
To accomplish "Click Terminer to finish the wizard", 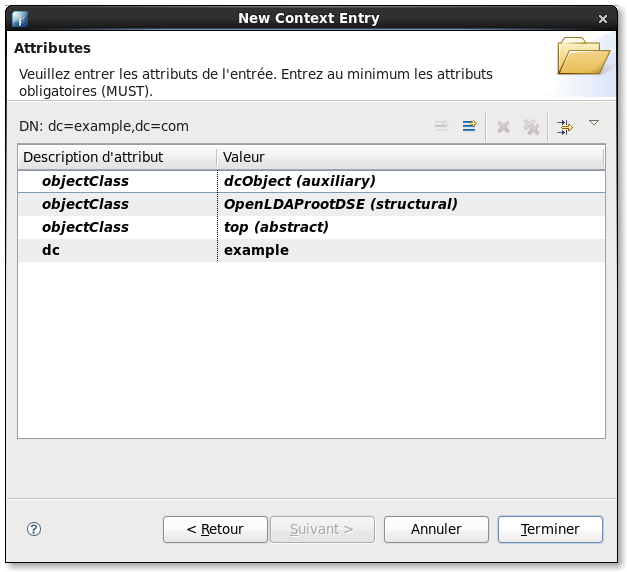I will 550,529.
